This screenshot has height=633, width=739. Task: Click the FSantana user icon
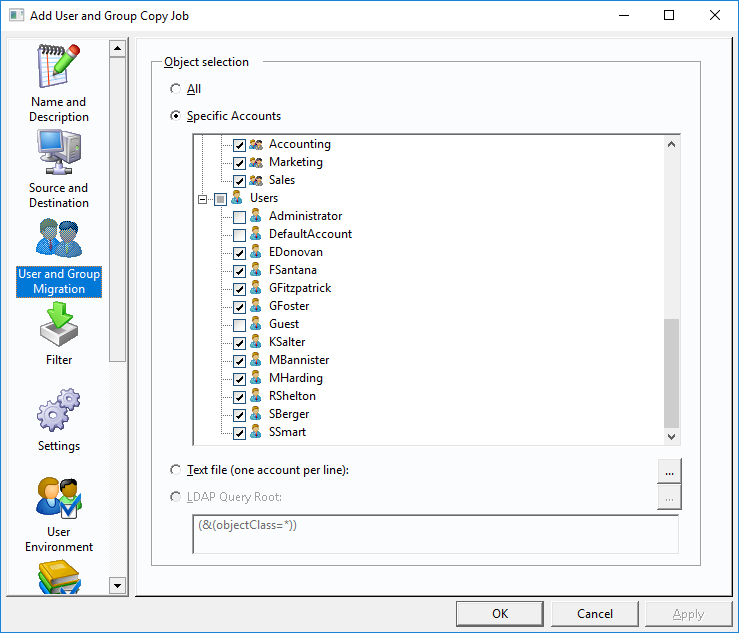tap(256, 270)
